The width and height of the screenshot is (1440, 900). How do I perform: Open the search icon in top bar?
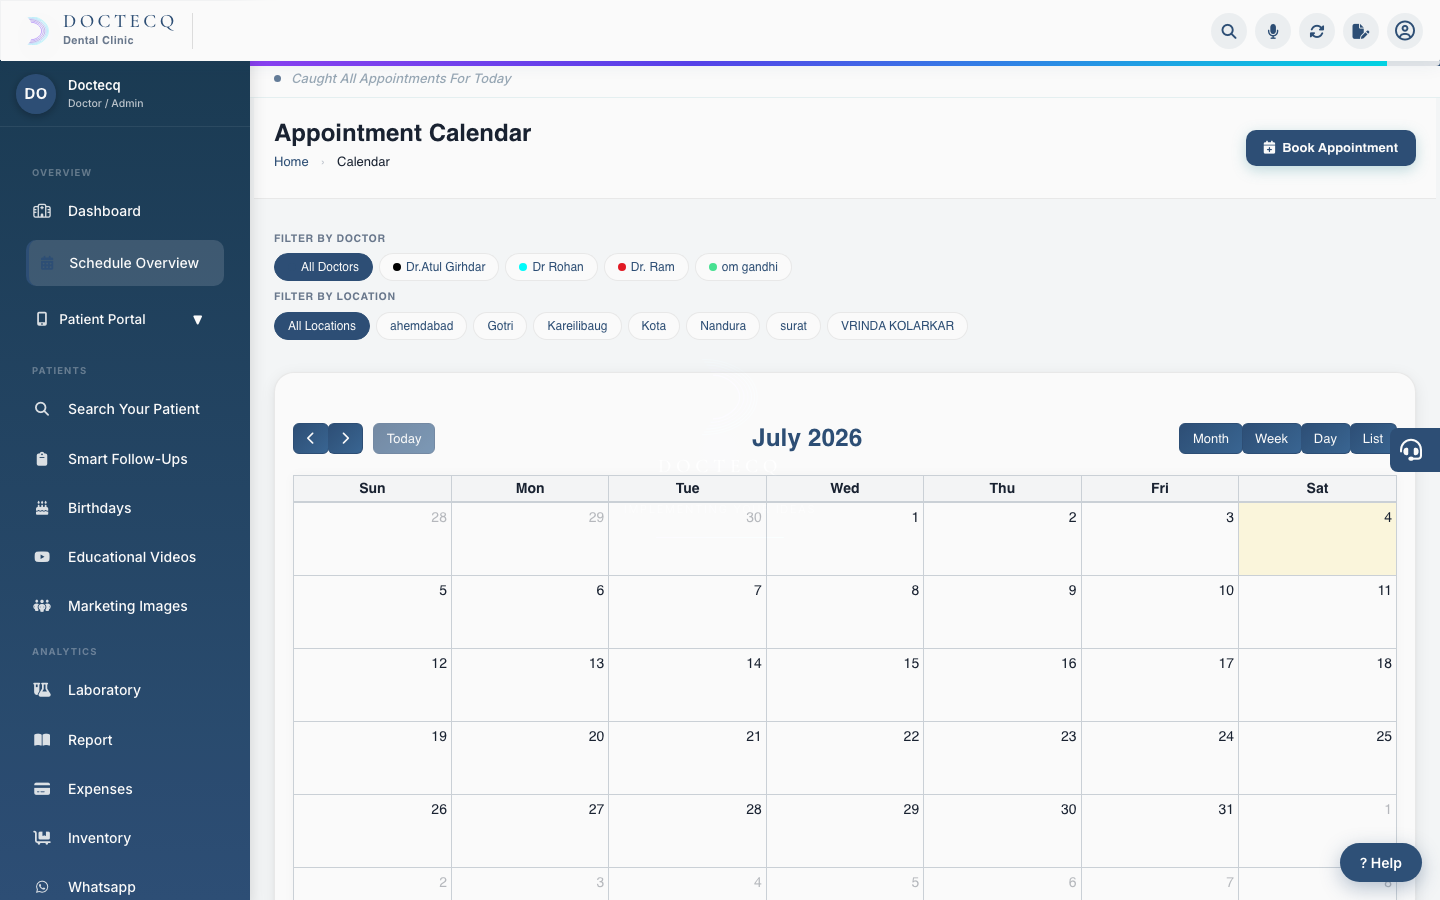1229,31
